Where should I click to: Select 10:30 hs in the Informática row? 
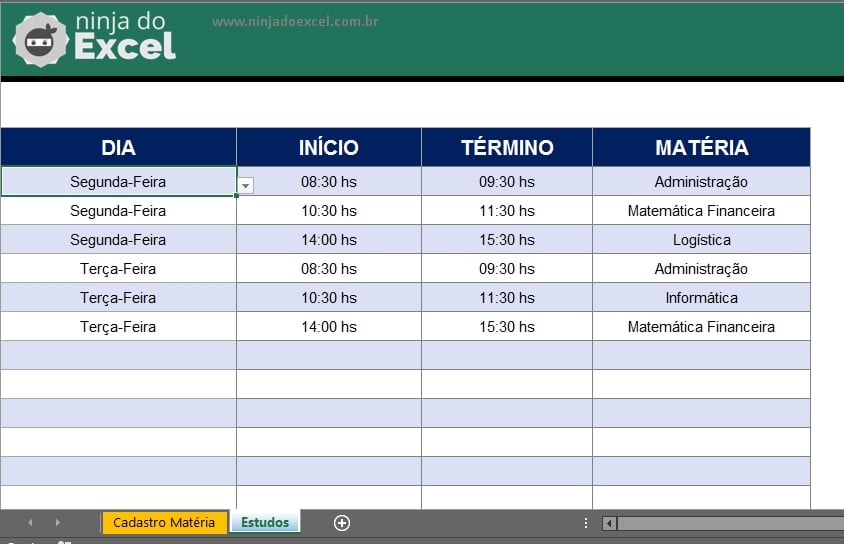329,298
